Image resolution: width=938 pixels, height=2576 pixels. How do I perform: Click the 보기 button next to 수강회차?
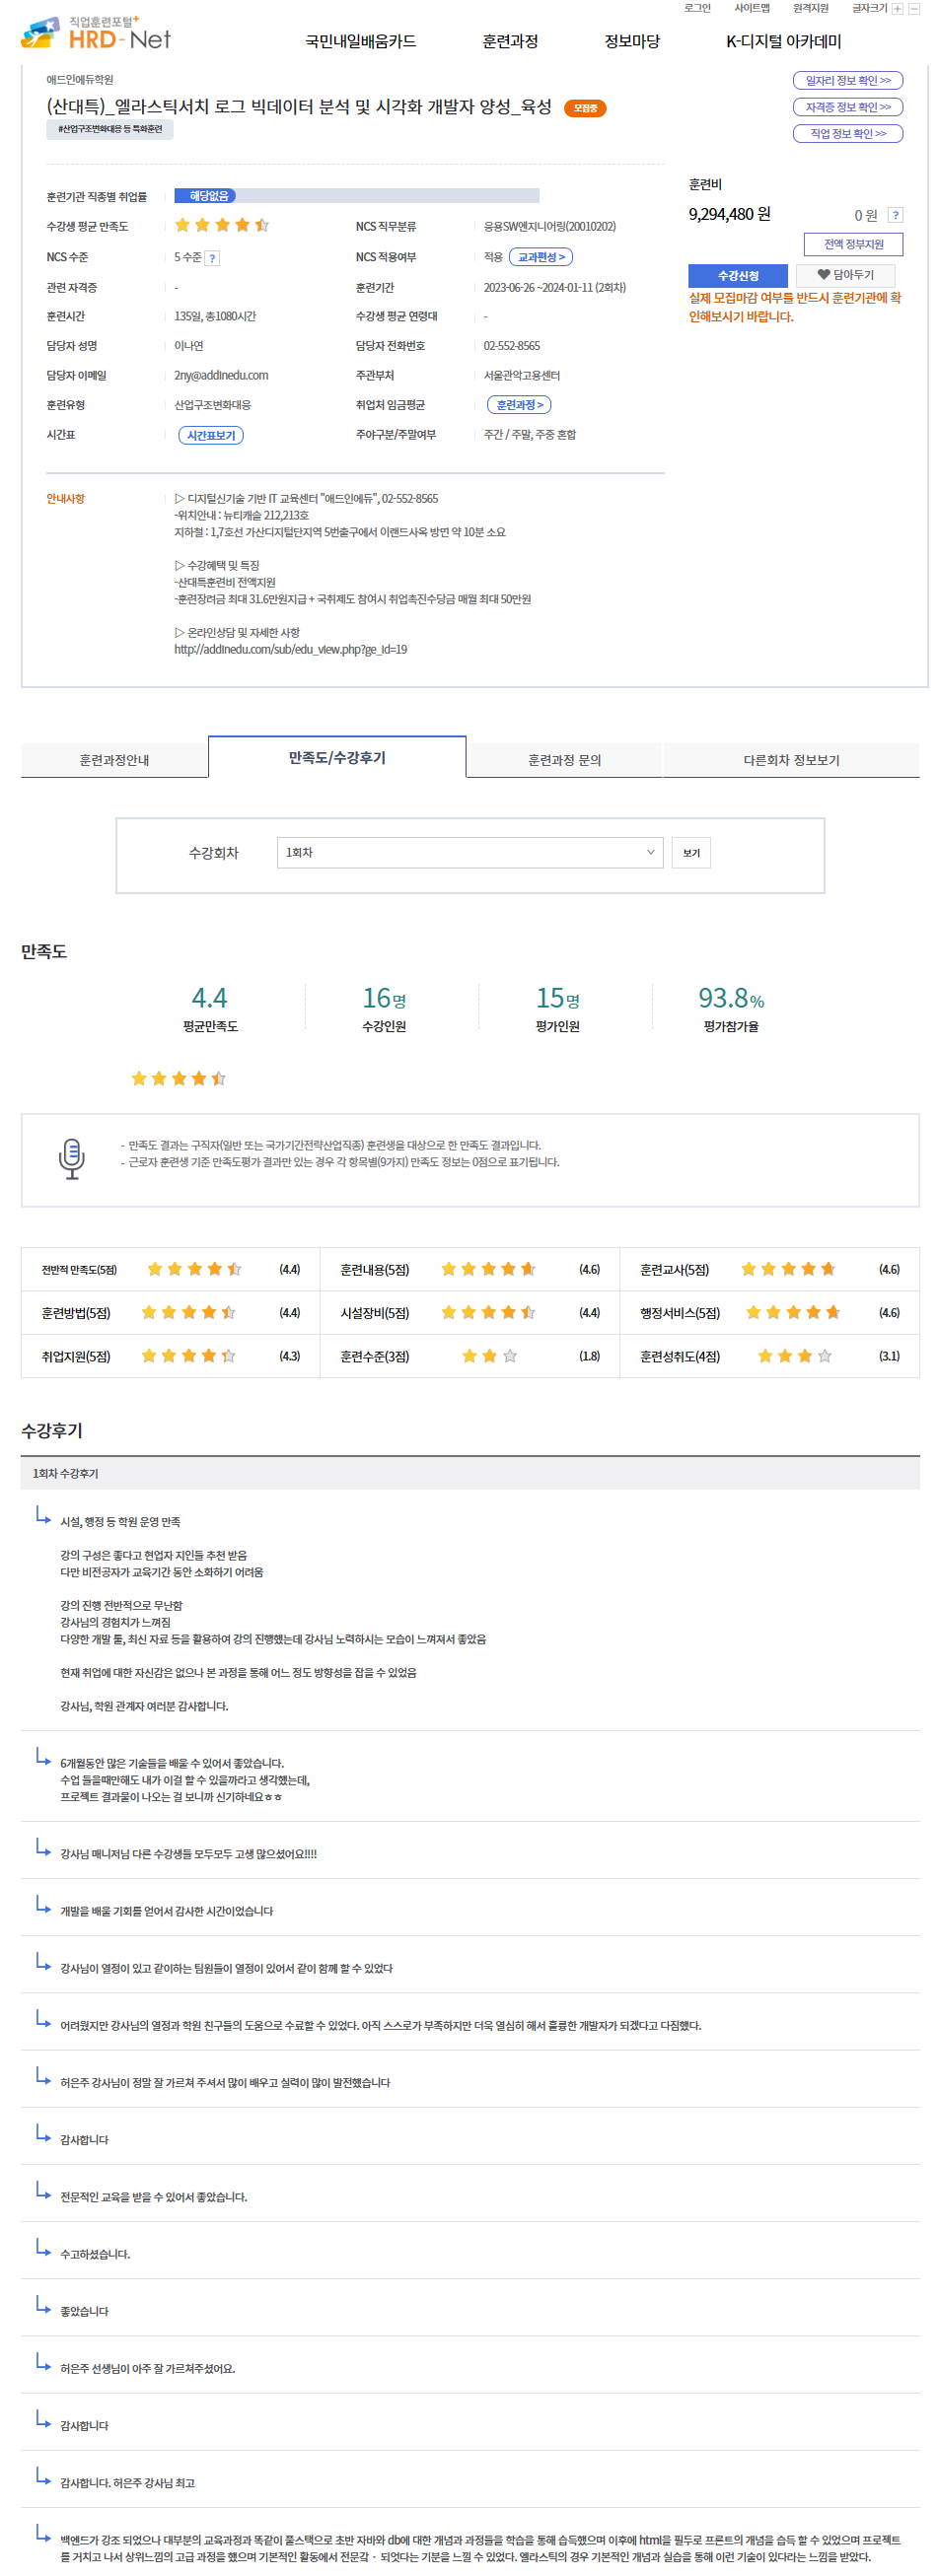click(x=691, y=853)
